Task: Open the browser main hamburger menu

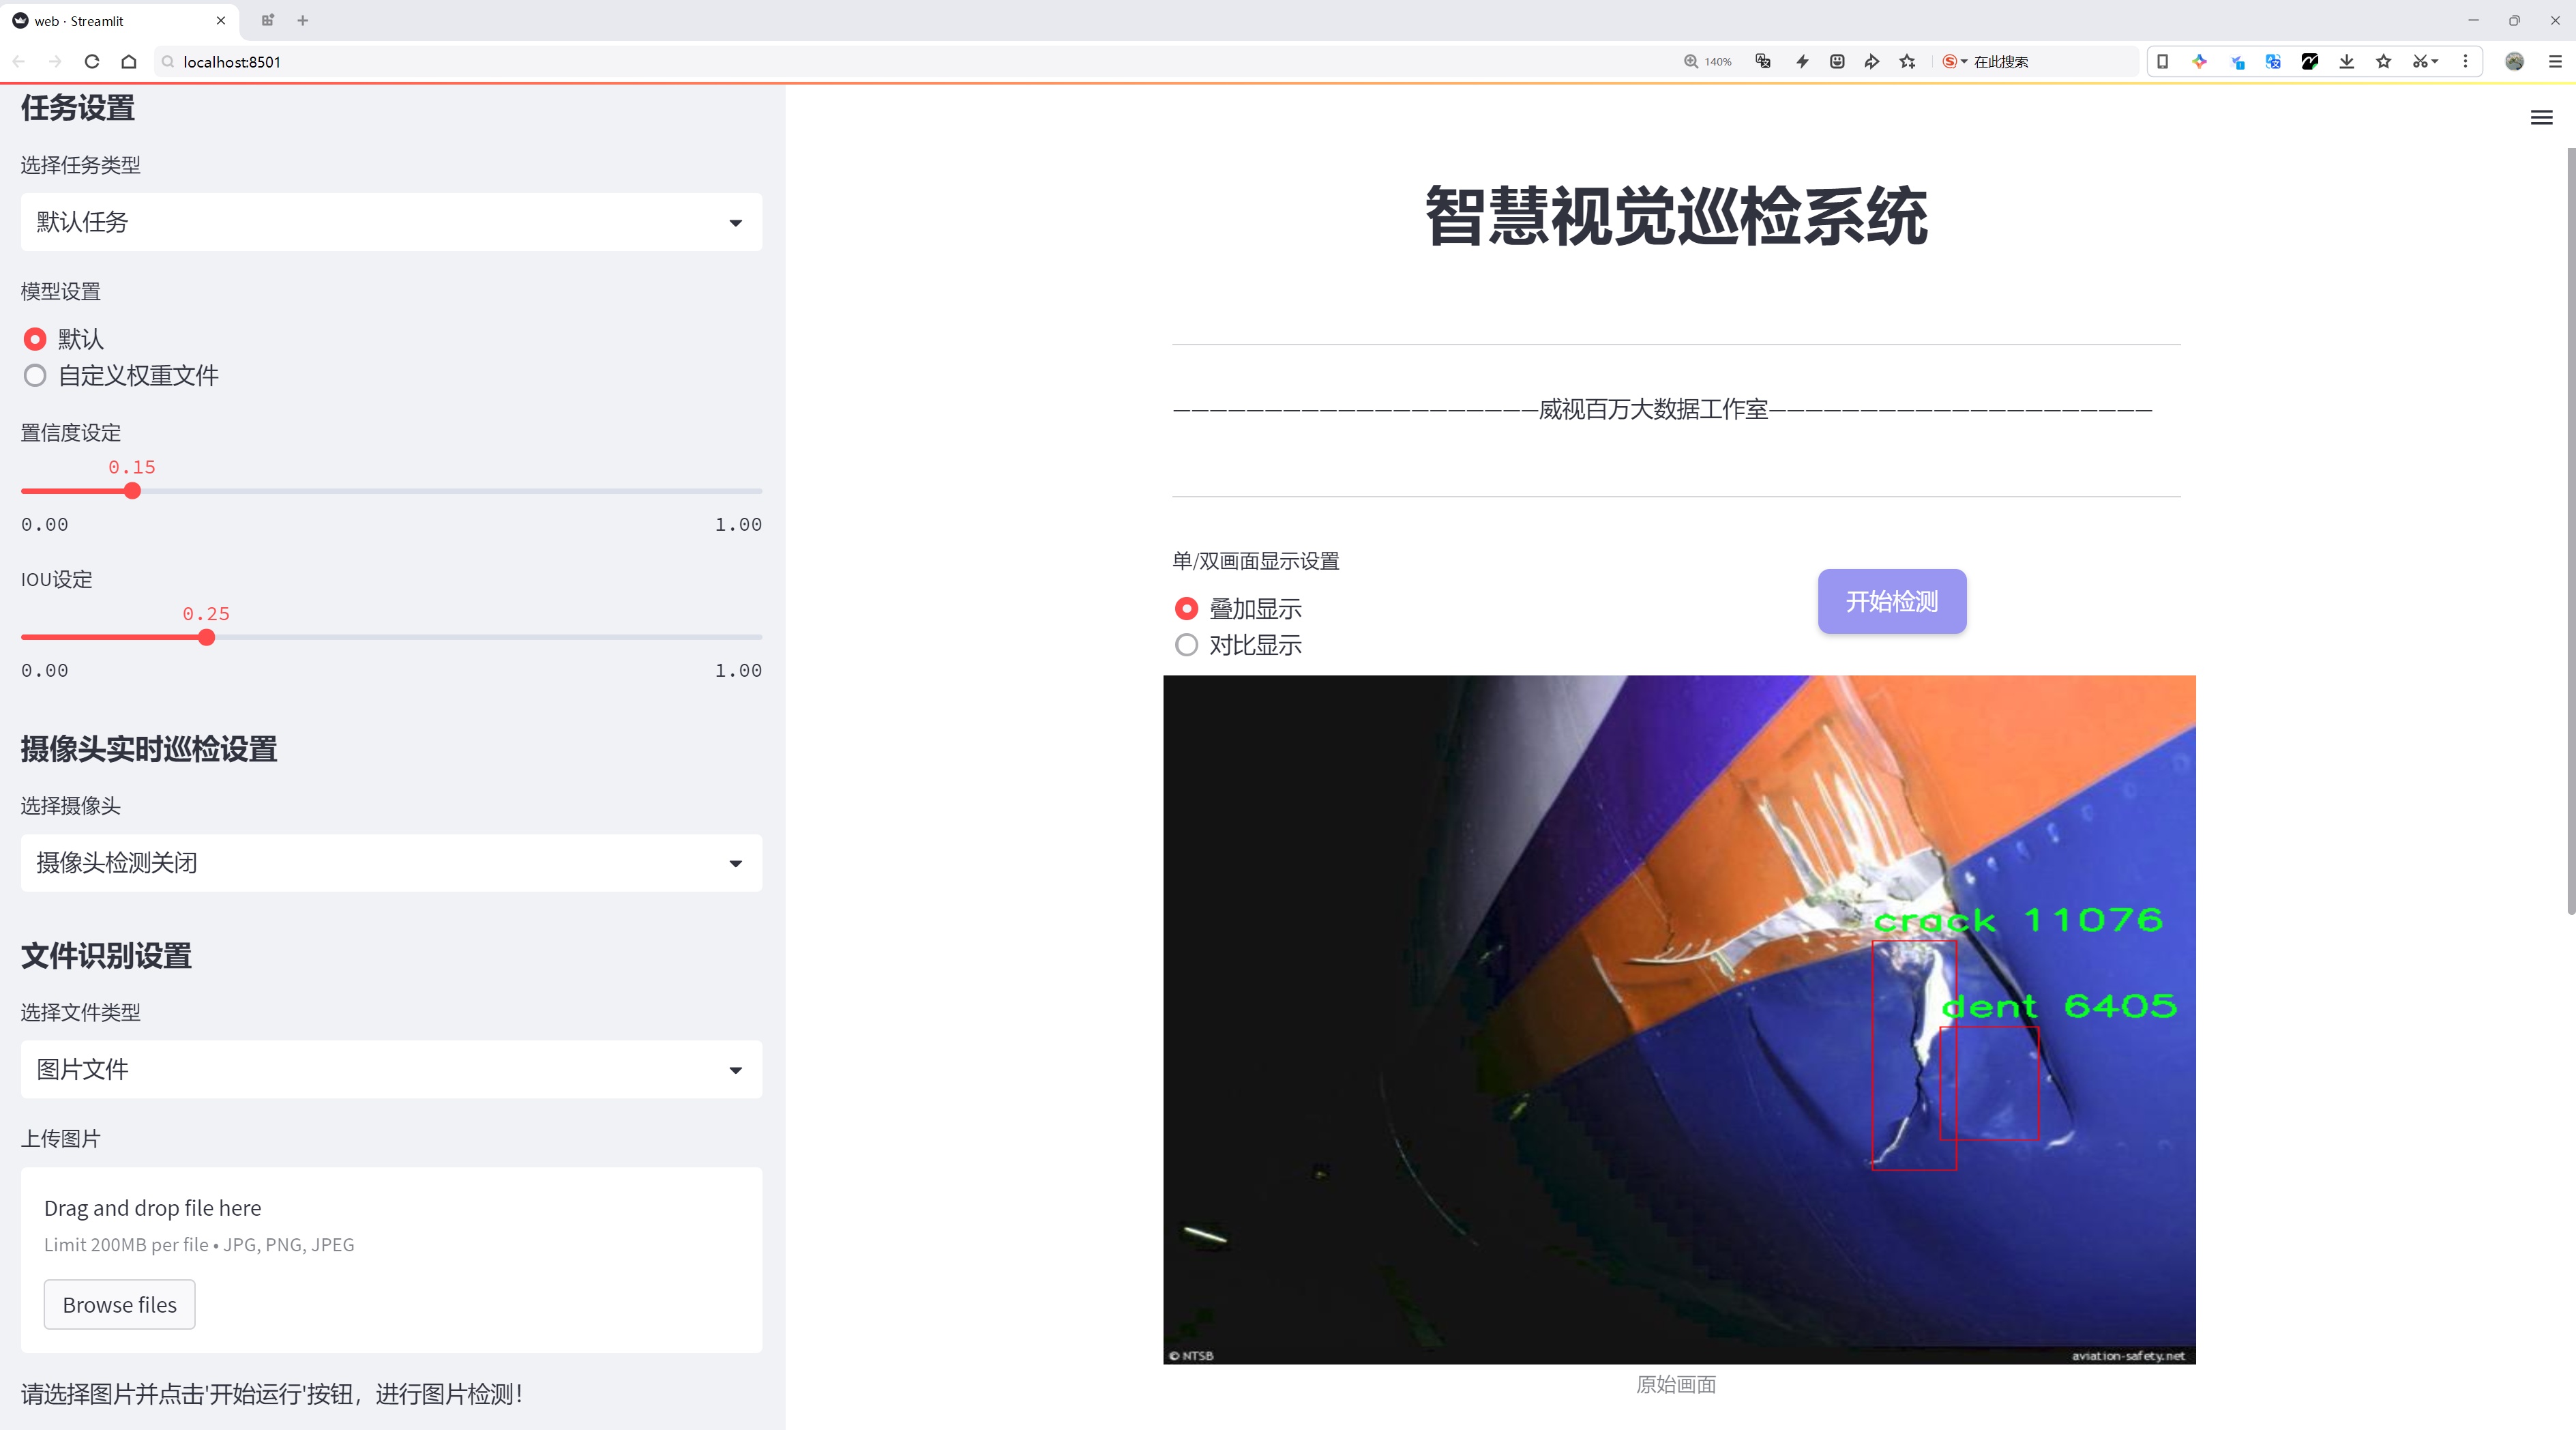Action: (x=2555, y=61)
